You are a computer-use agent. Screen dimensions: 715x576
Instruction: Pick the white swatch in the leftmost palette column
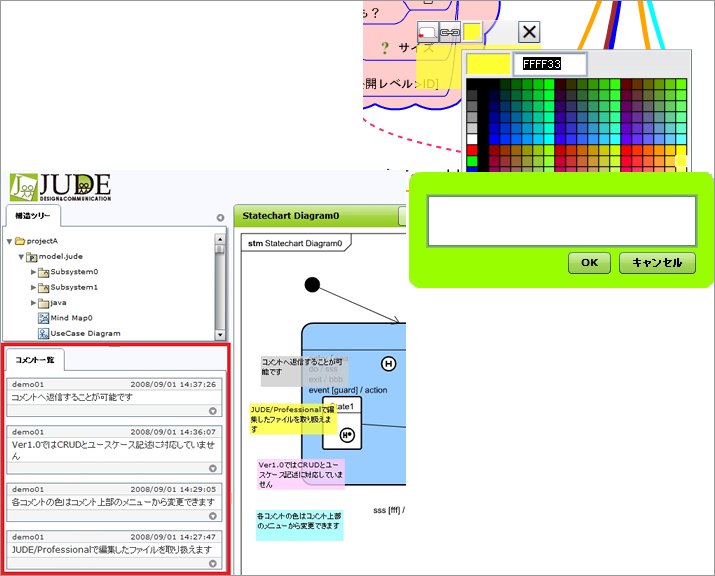[472, 139]
